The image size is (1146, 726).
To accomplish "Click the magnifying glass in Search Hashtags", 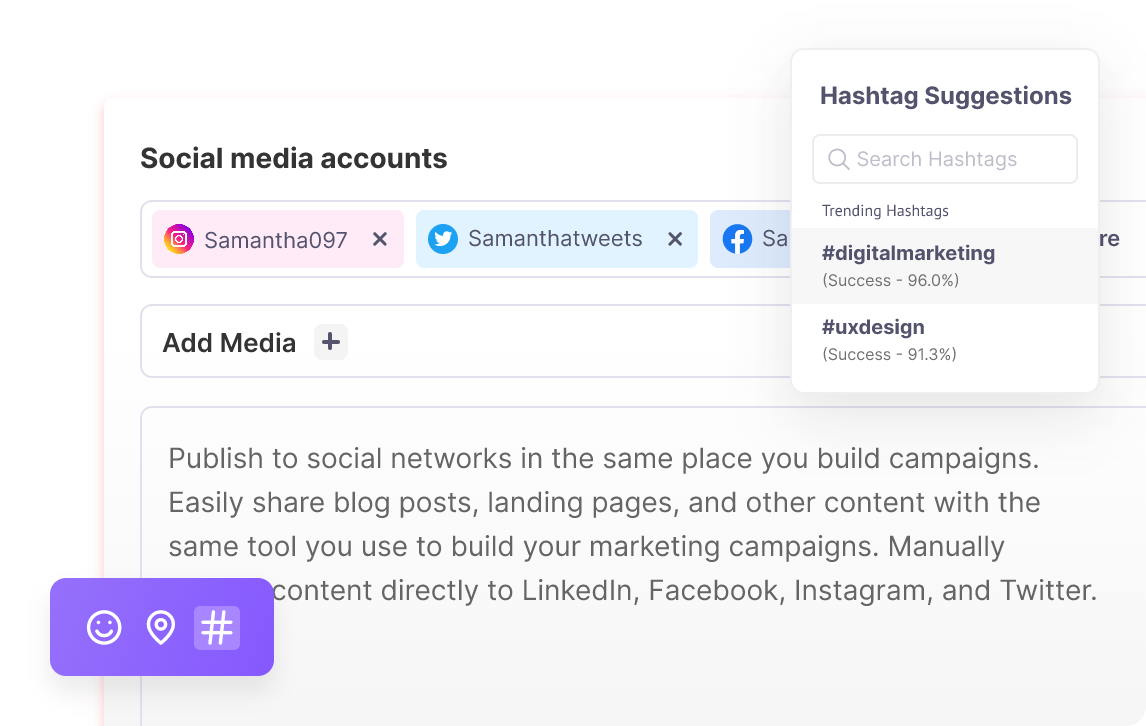I will point(837,159).
